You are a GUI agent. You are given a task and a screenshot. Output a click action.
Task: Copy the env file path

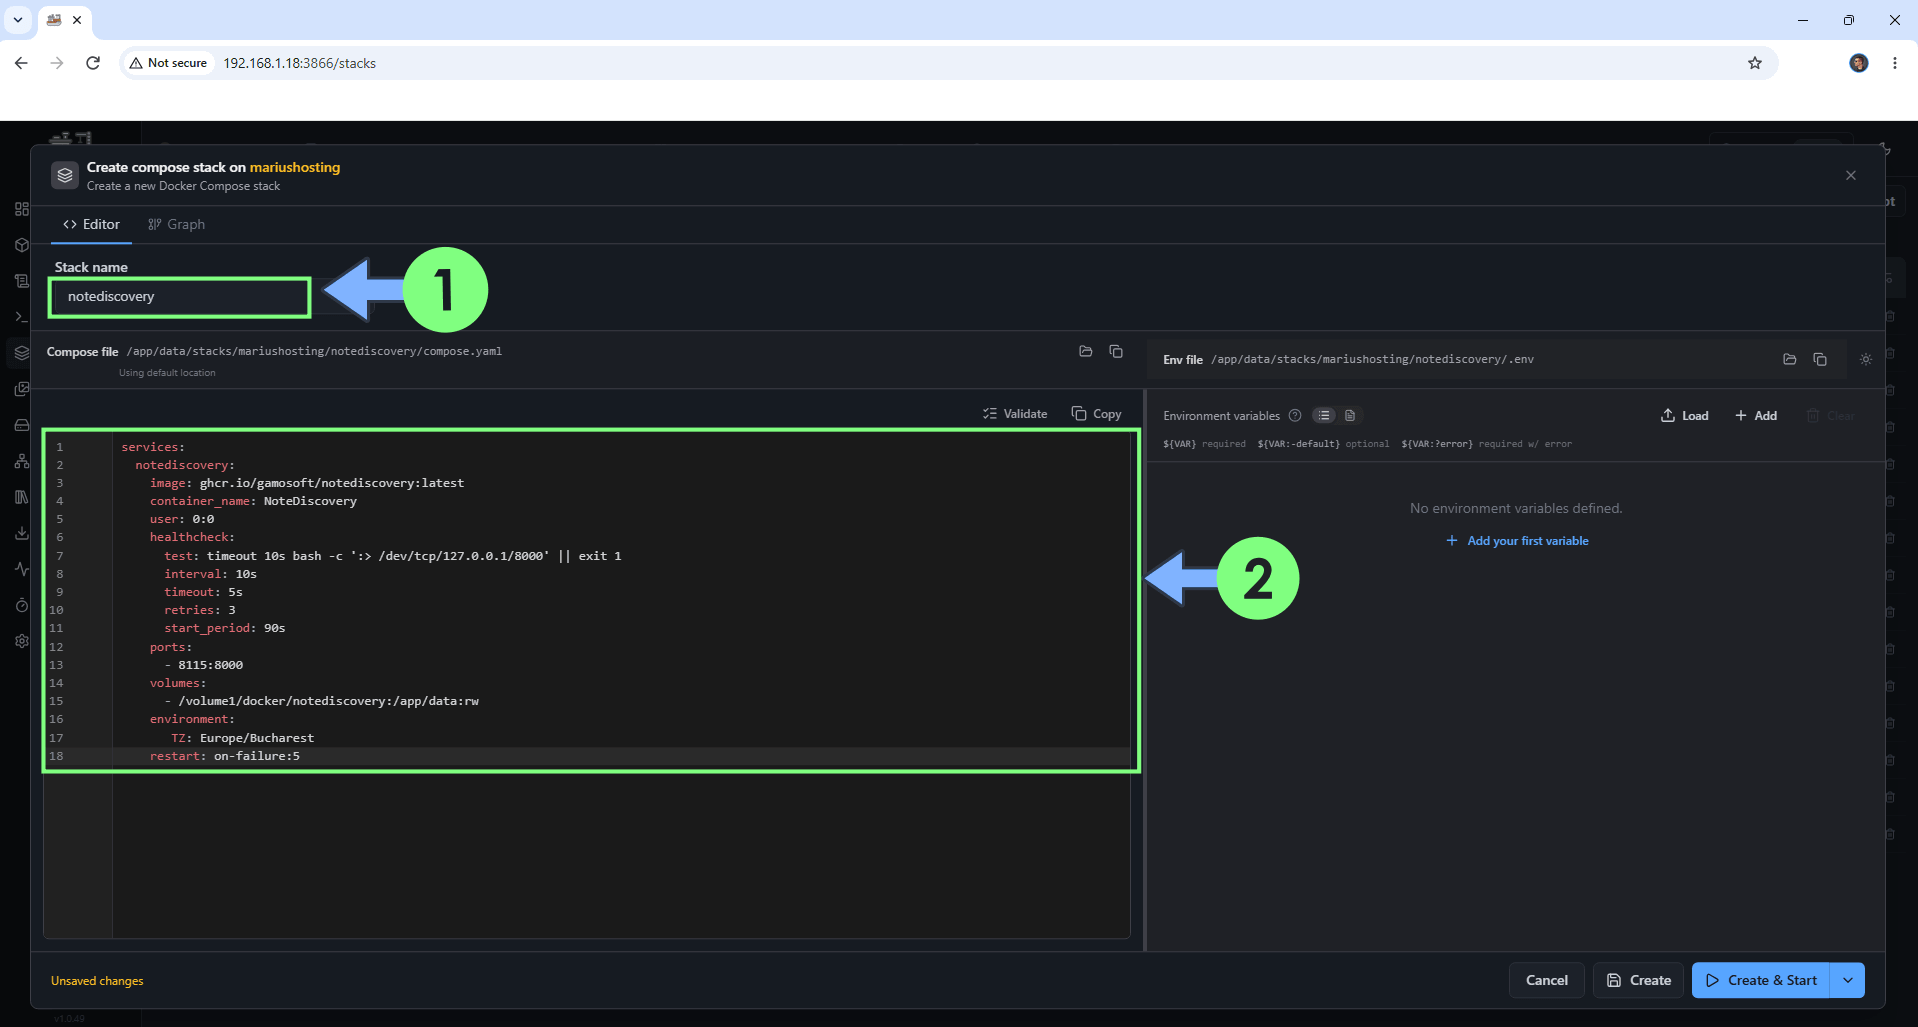(x=1820, y=360)
